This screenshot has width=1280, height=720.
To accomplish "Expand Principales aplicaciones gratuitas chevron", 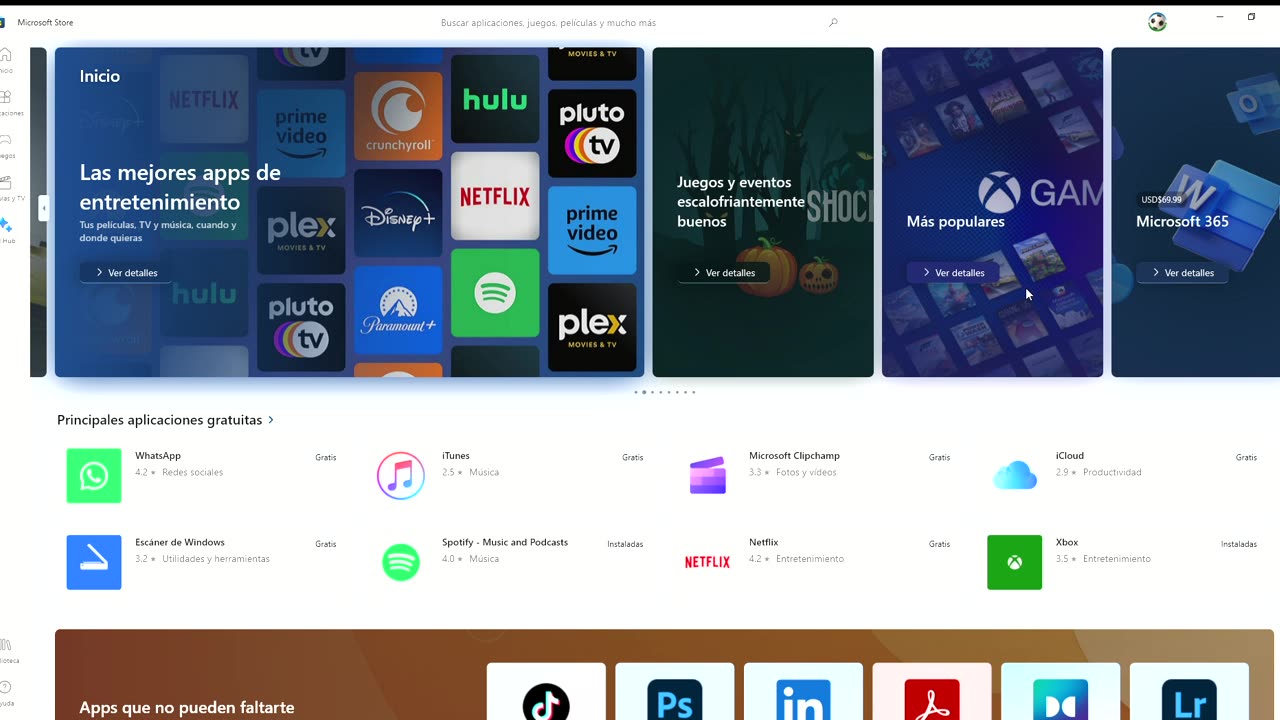I will [271, 420].
